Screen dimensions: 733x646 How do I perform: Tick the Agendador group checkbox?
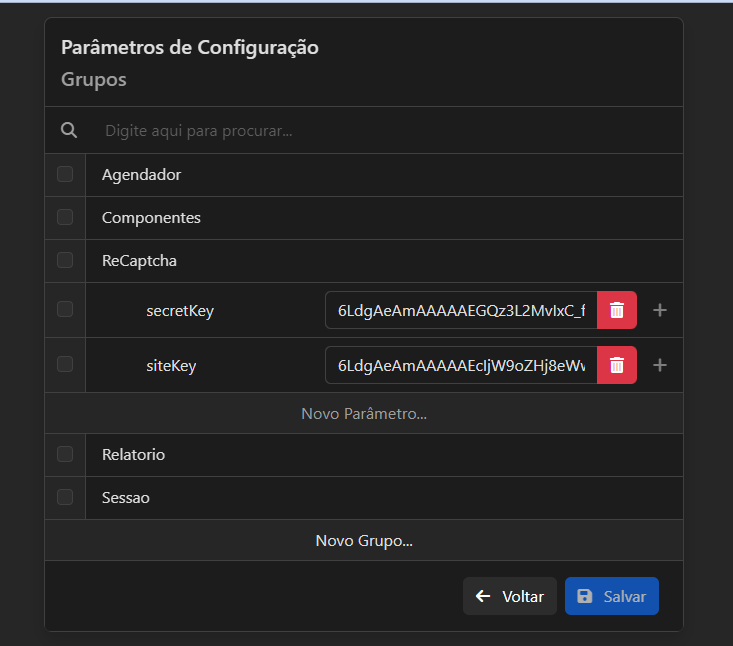(65, 174)
